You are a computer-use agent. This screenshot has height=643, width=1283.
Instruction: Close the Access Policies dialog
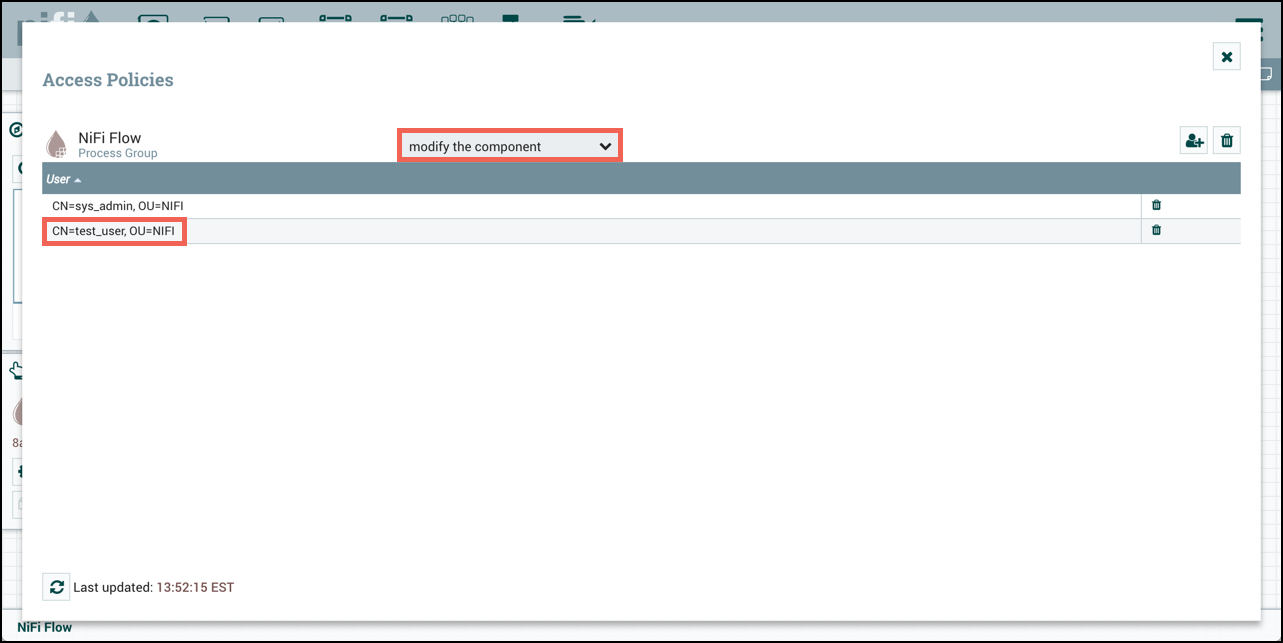point(1226,56)
